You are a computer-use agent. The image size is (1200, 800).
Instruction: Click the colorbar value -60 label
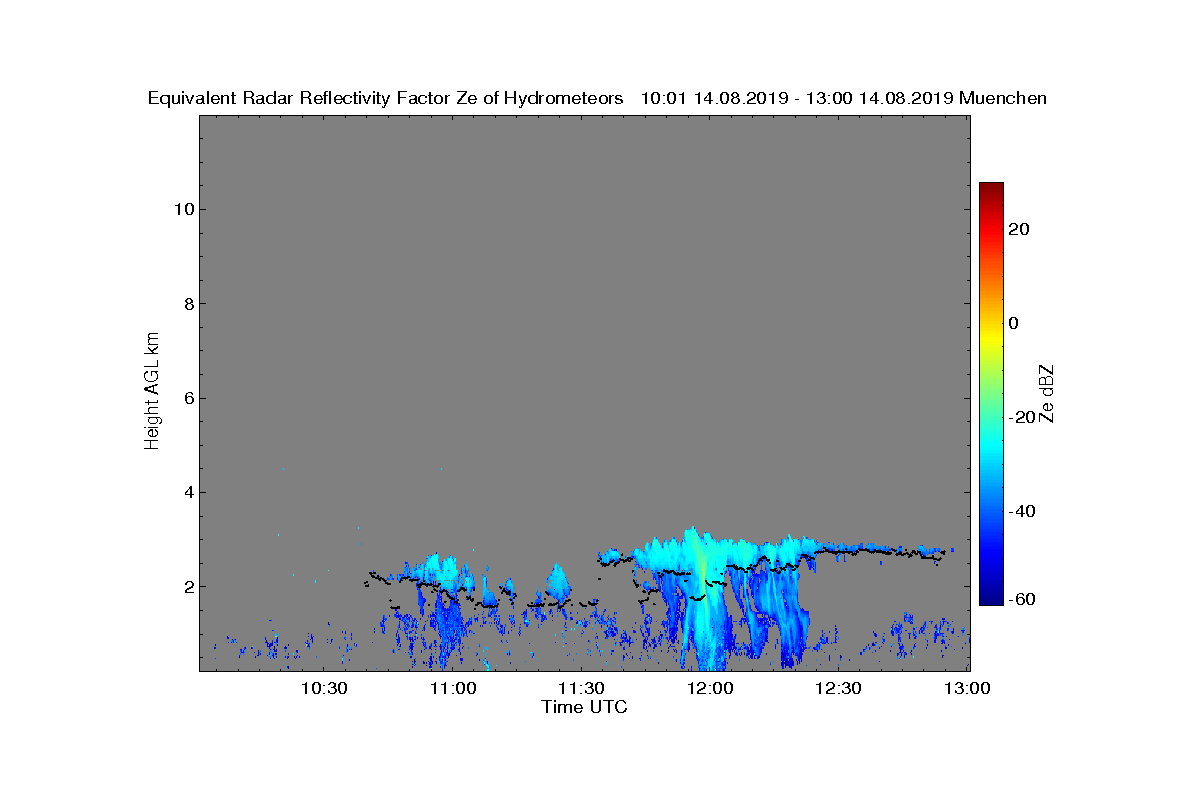tap(1022, 599)
